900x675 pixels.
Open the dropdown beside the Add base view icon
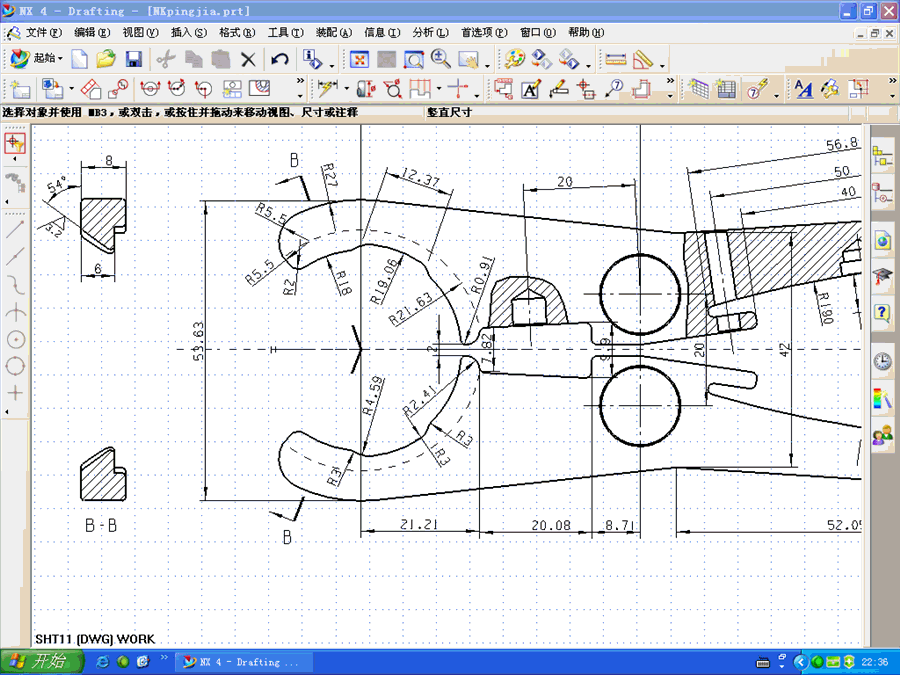point(72,89)
